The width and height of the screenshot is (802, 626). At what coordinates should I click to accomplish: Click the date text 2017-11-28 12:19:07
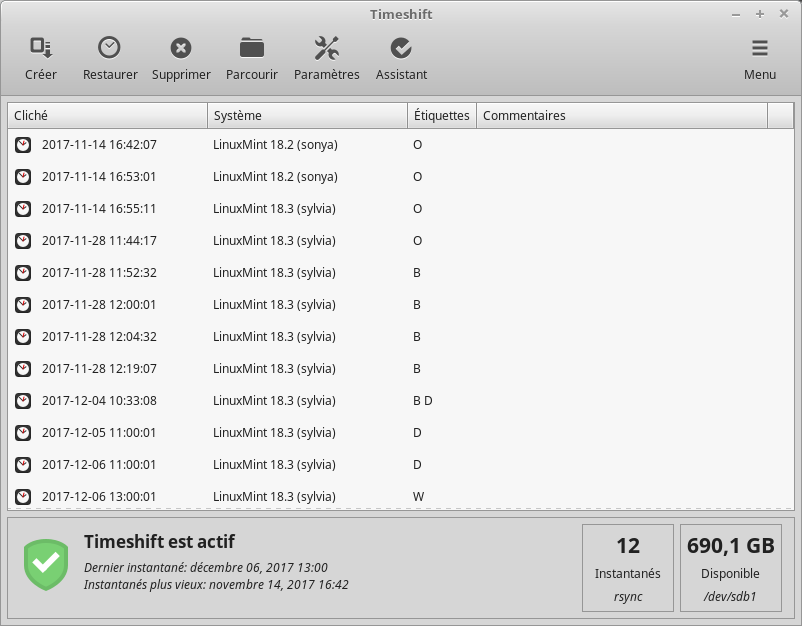tap(99, 369)
